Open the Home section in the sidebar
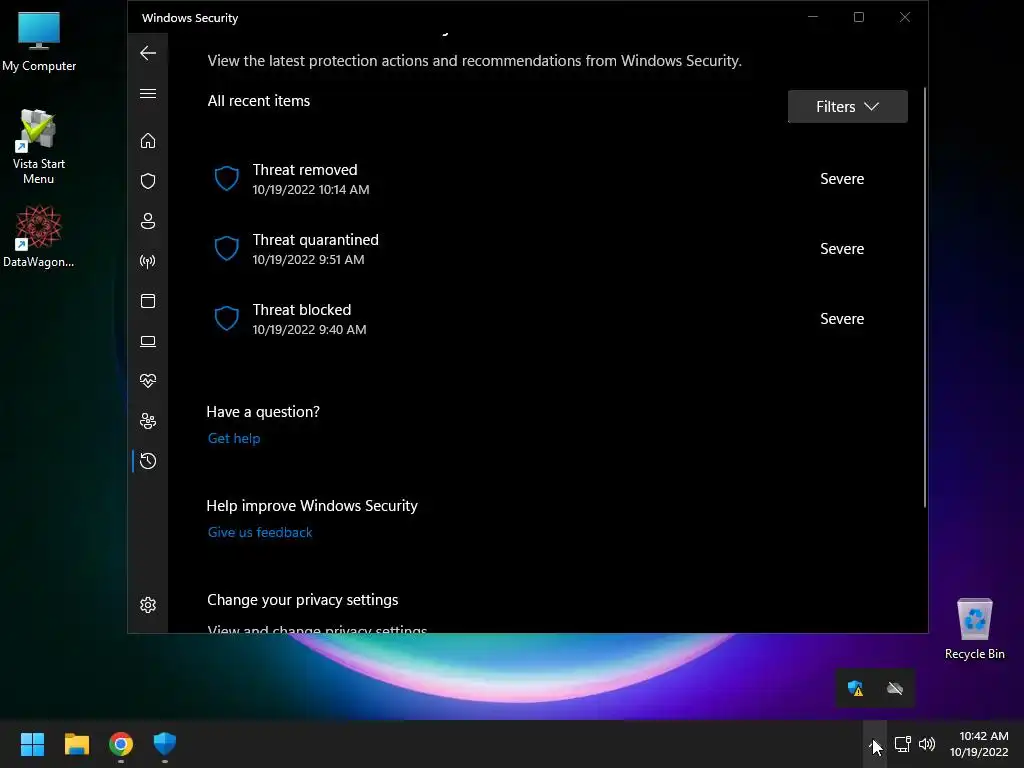 pyautogui.click(x=148, y=140)
